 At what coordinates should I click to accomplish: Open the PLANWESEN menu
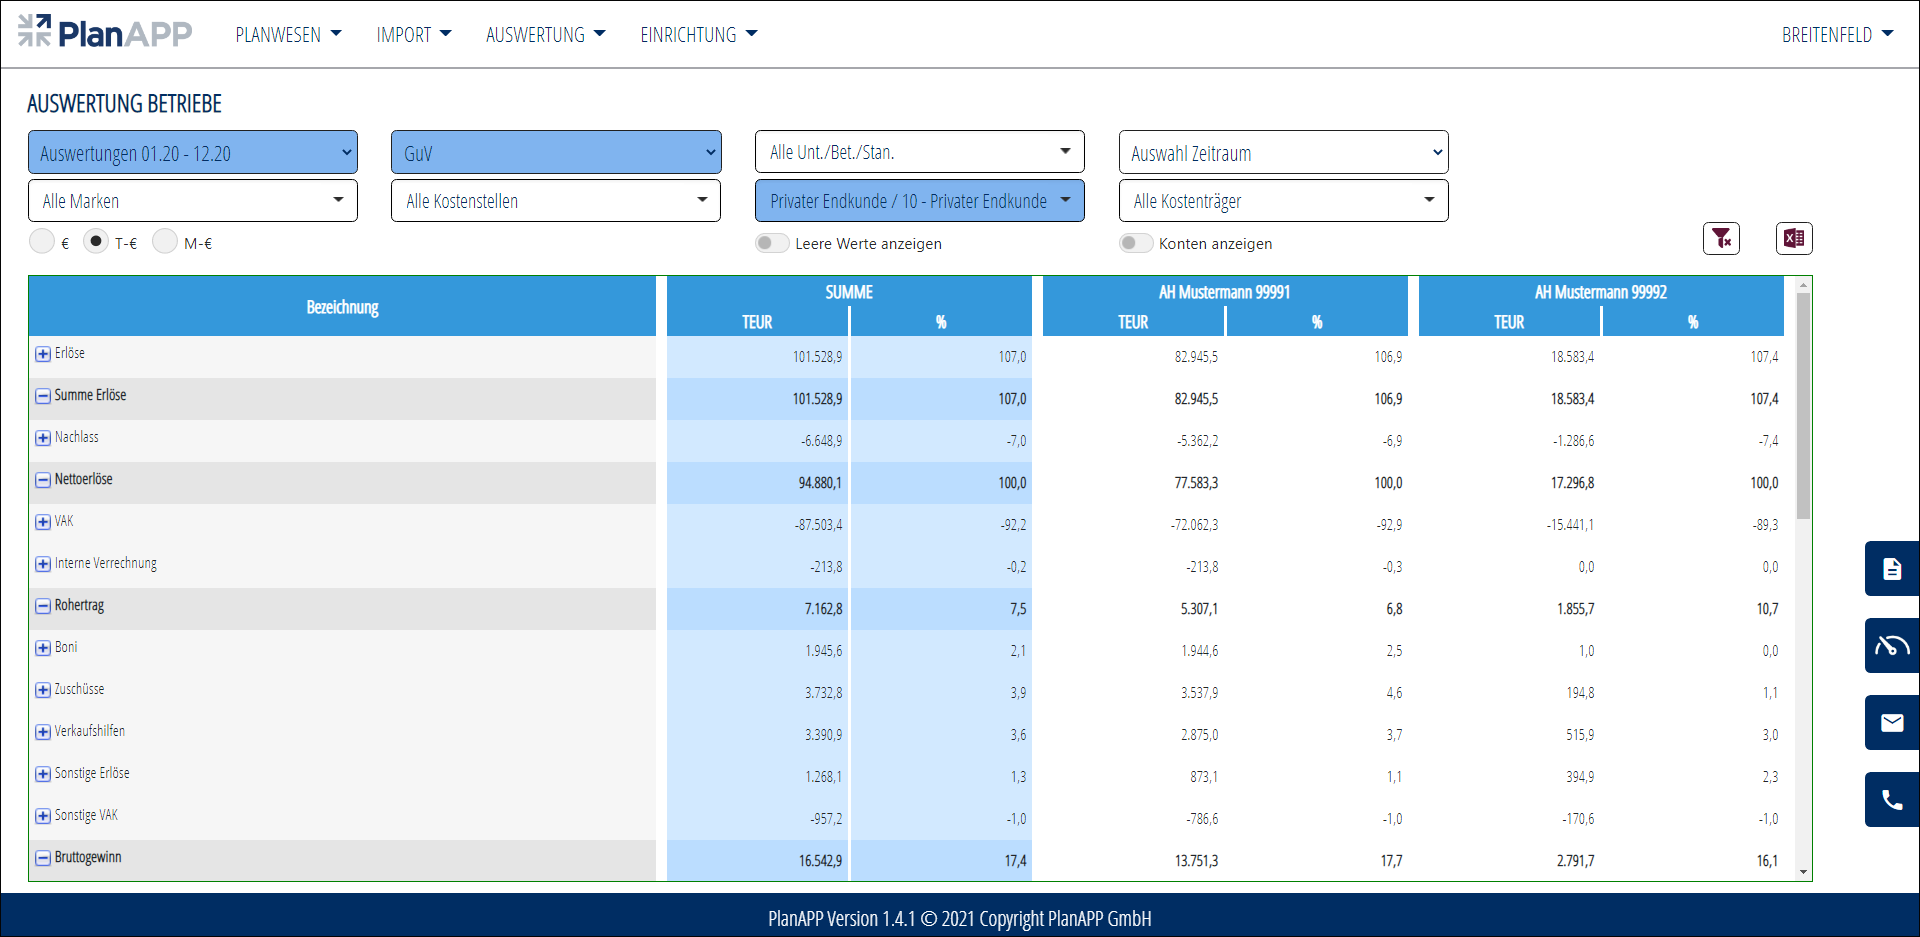coord(288,35)
